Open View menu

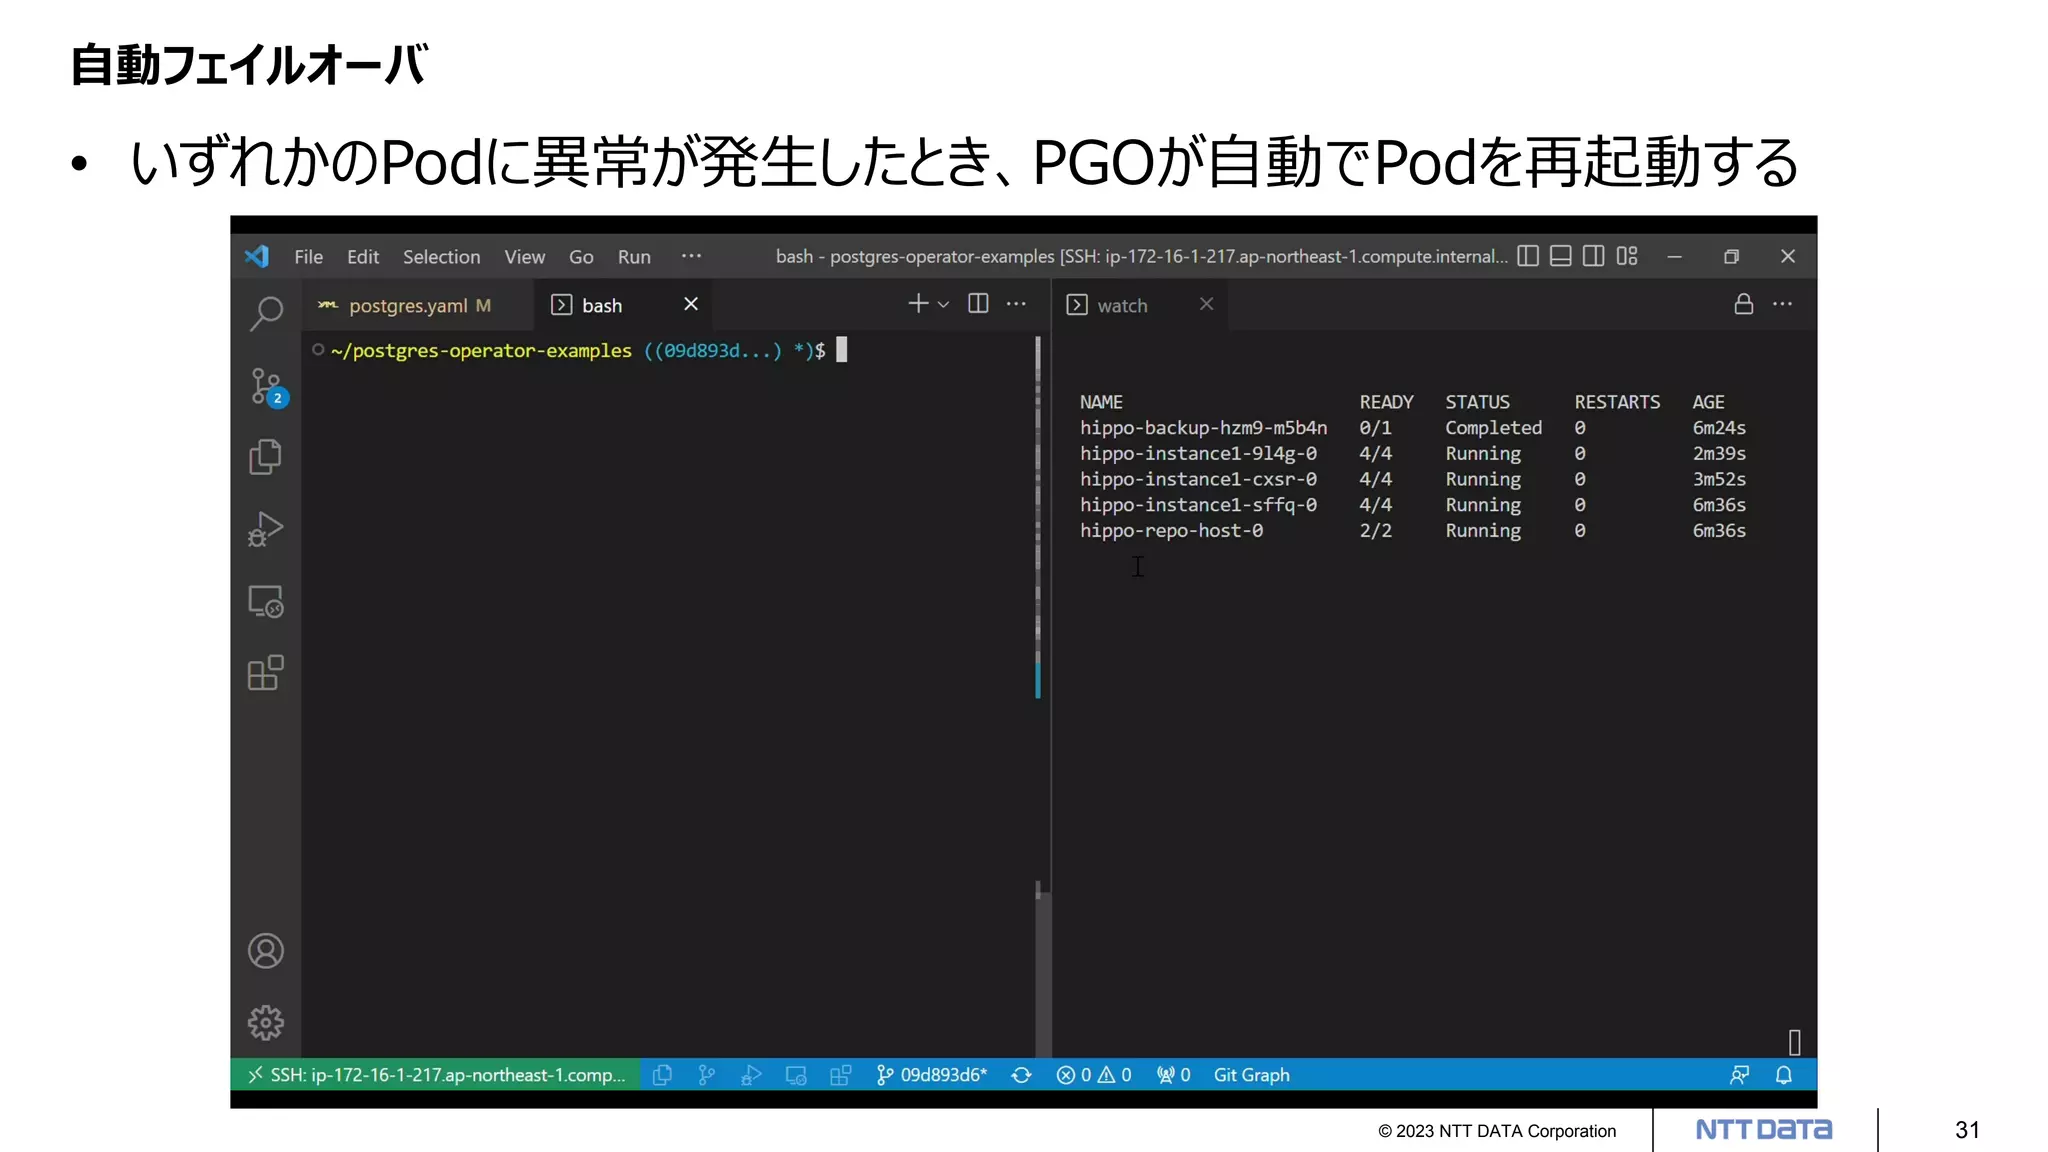coord(524,257)
